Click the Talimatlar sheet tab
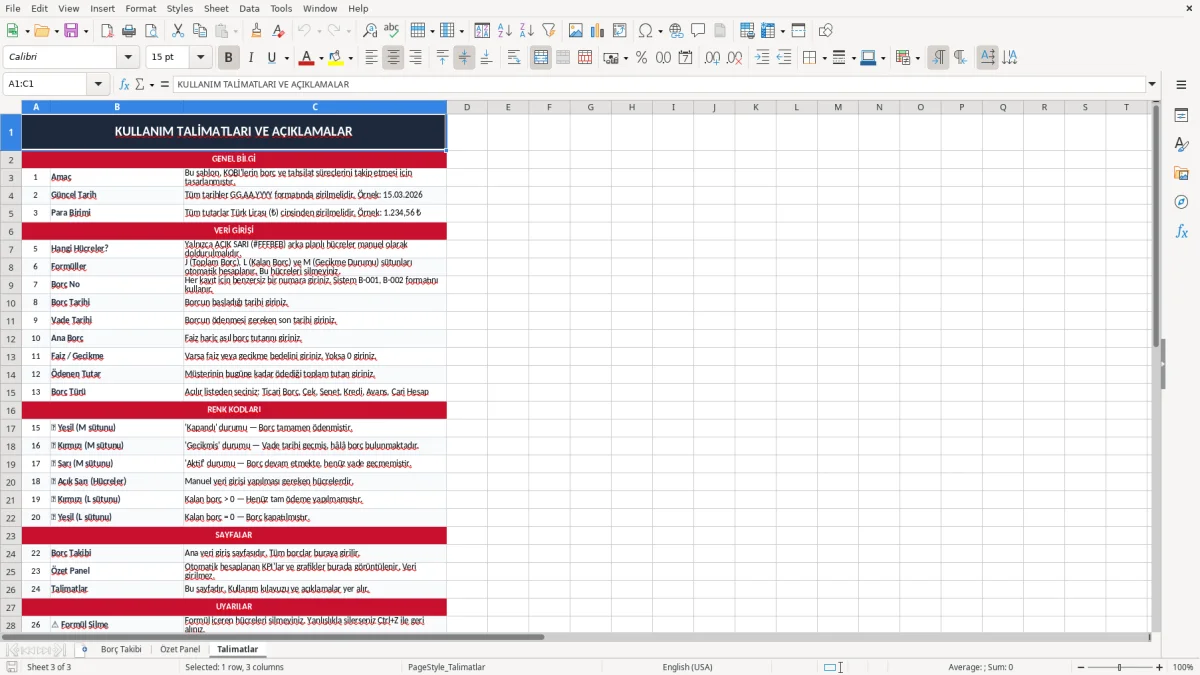This screenshot has width=1200, height=675. tap(237, 649)
